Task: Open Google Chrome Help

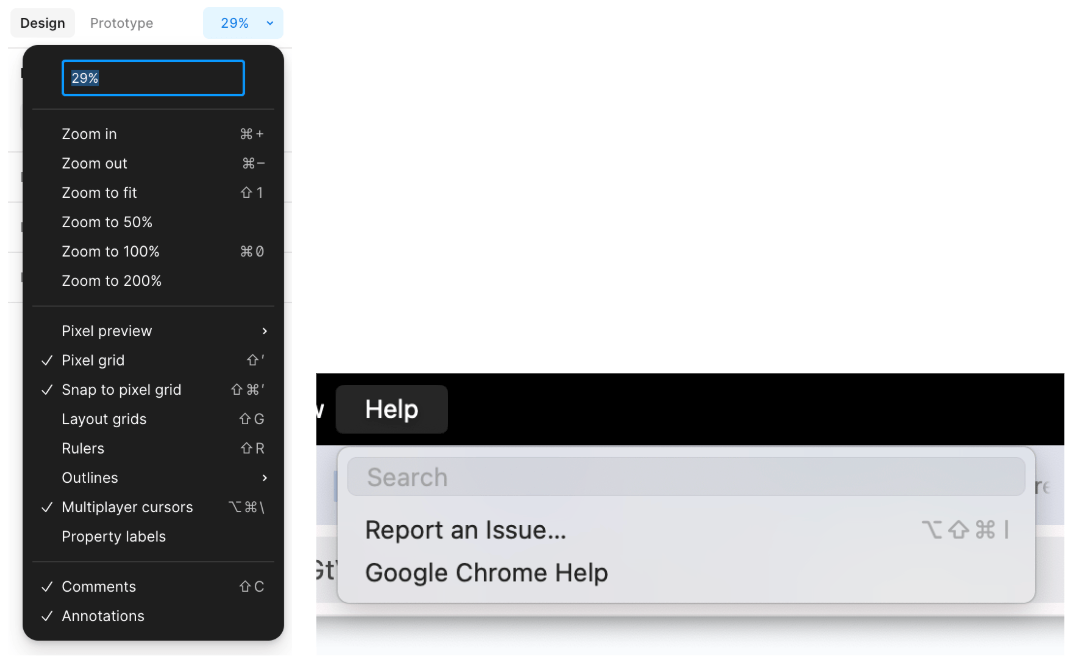Action: coord(487,573)
